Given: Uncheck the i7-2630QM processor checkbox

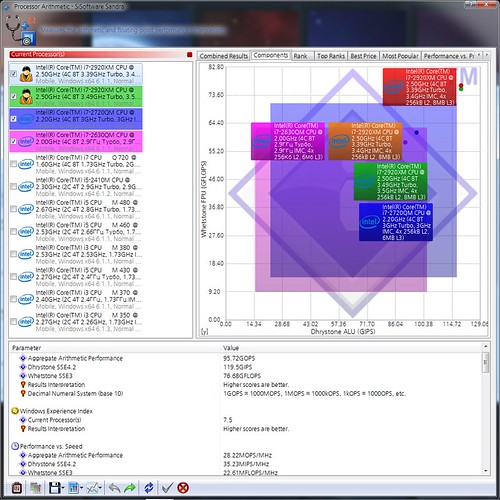Looking at the screenshot, I should pos(13,141).
